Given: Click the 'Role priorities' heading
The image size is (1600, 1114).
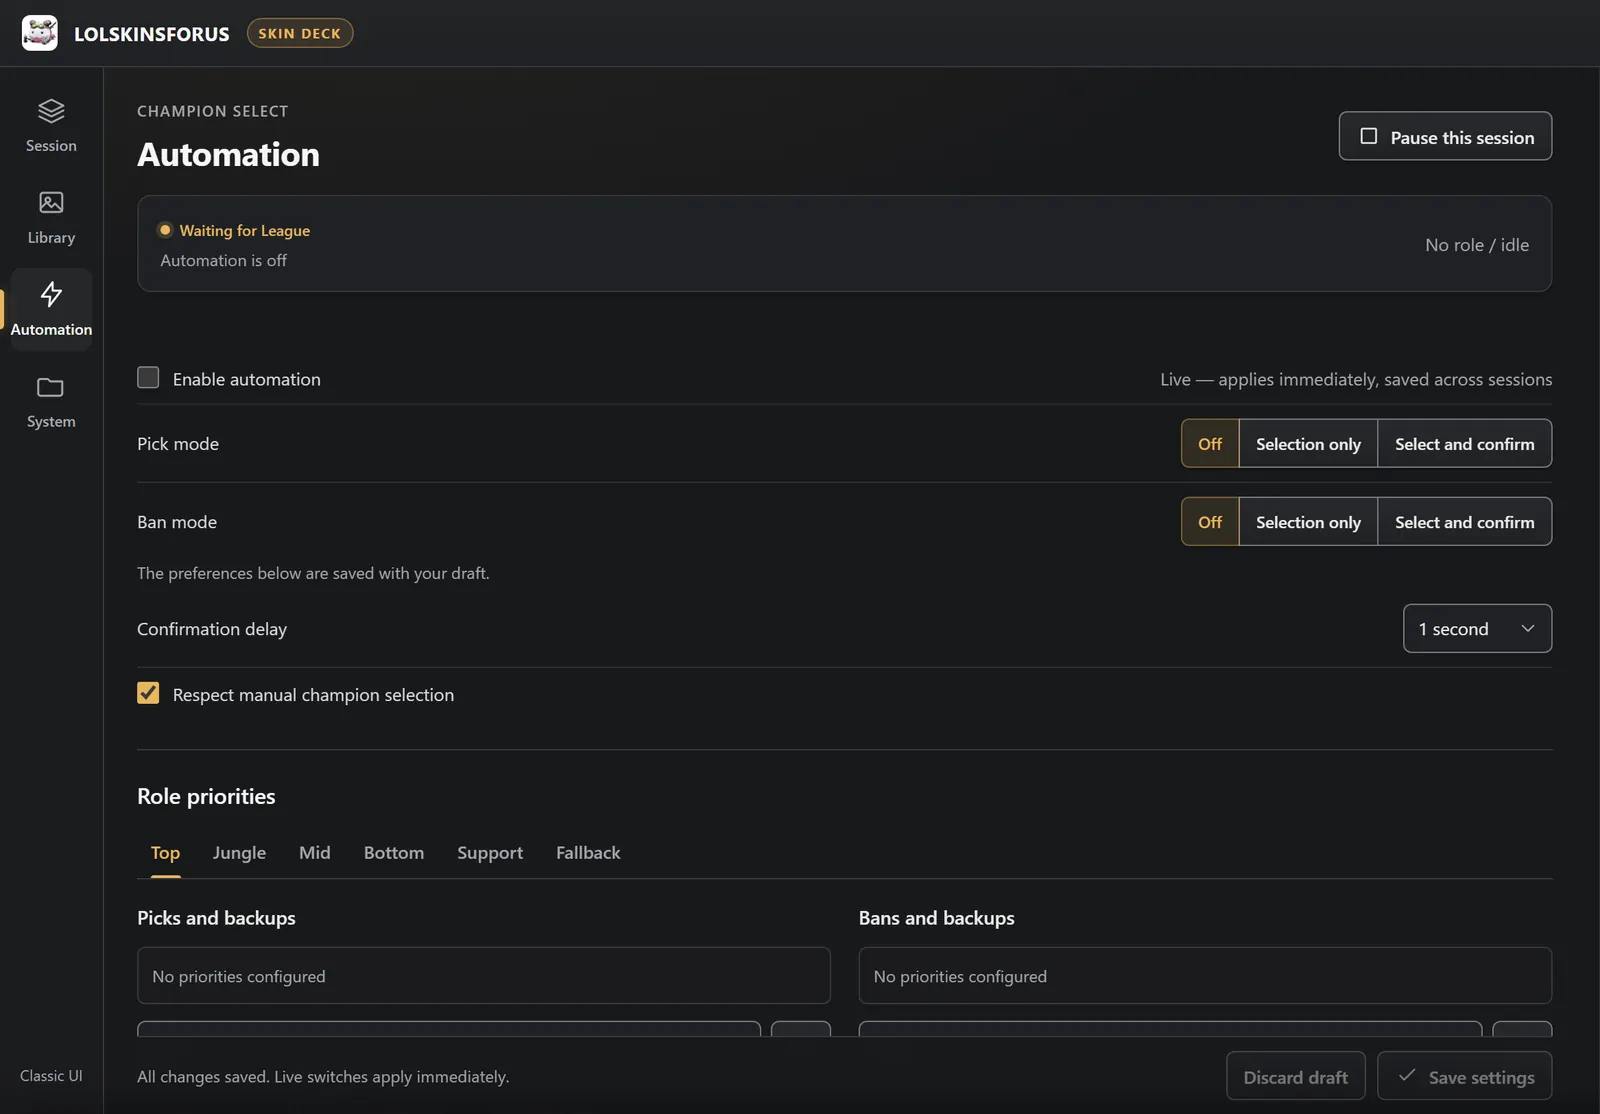Looking at the screenshot, I should click(x=206, y=796).
